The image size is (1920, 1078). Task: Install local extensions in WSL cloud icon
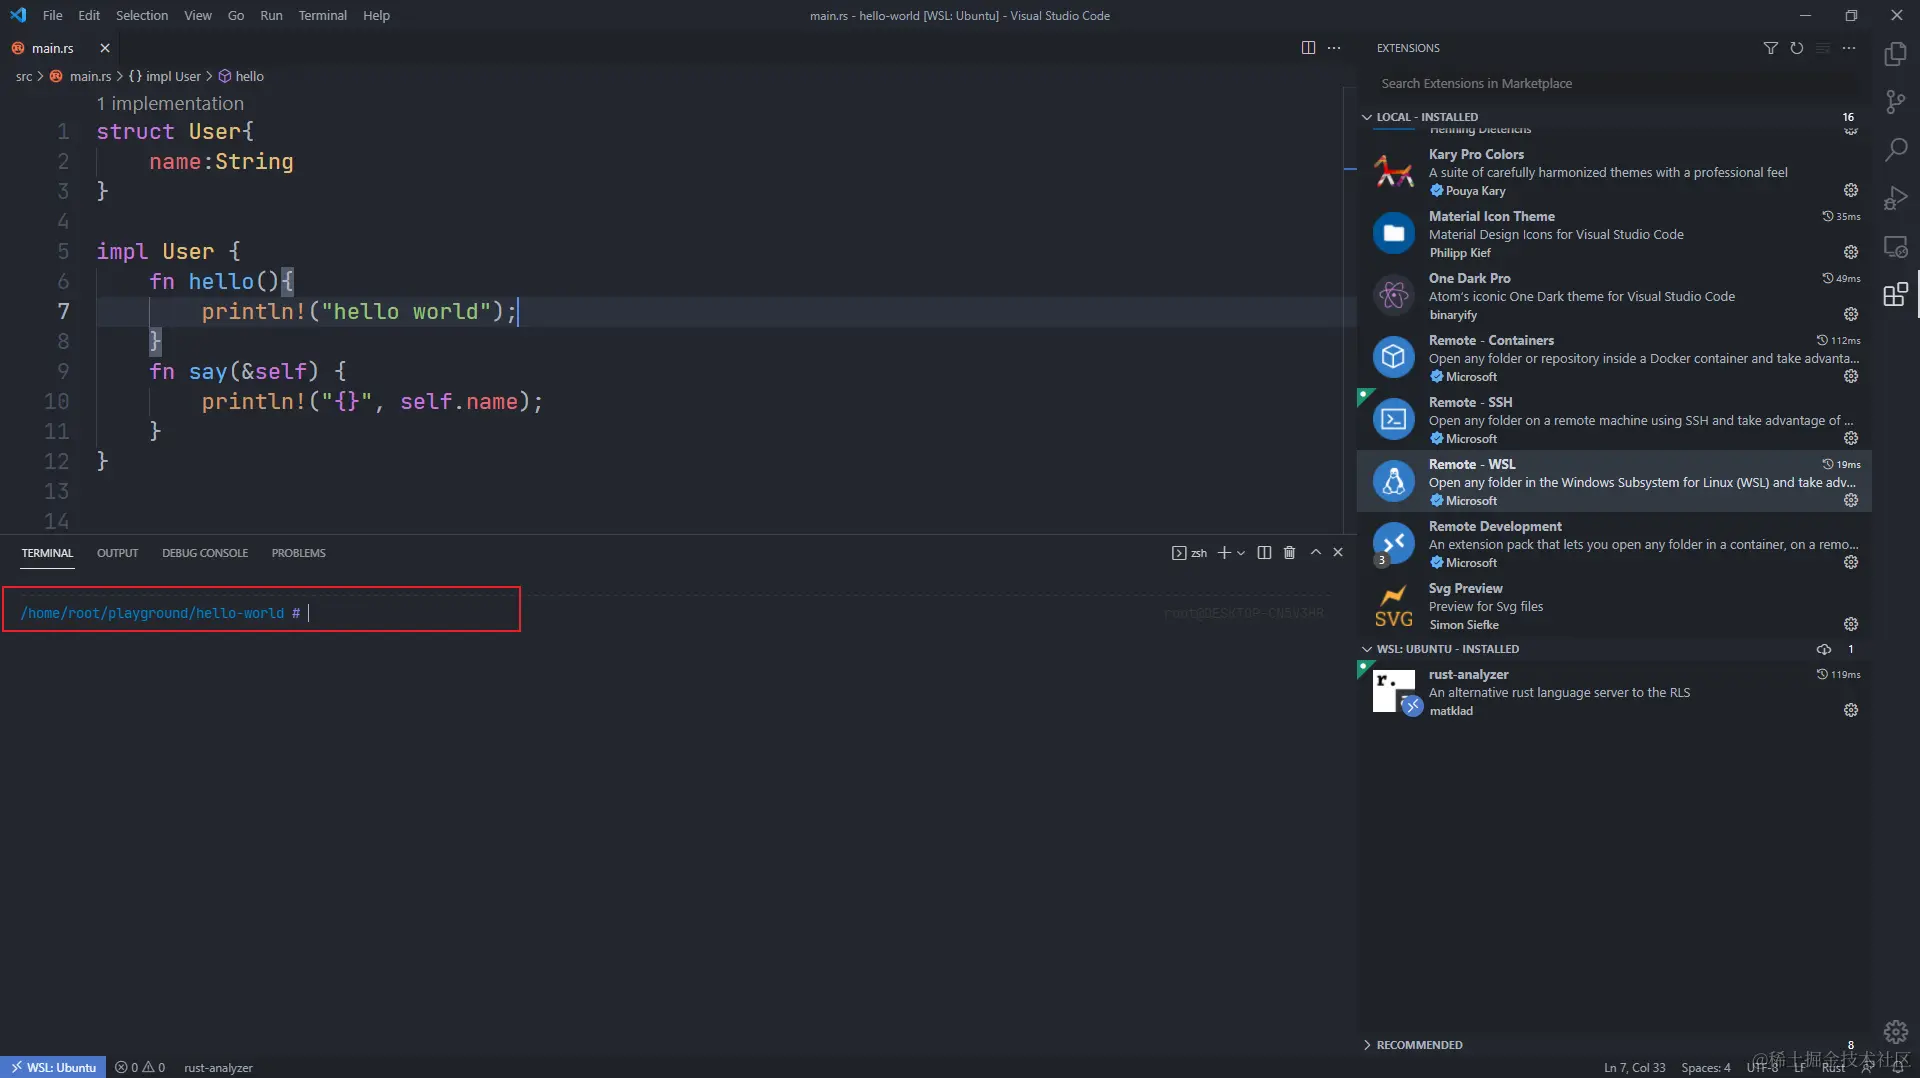(x=1824, y=649)
